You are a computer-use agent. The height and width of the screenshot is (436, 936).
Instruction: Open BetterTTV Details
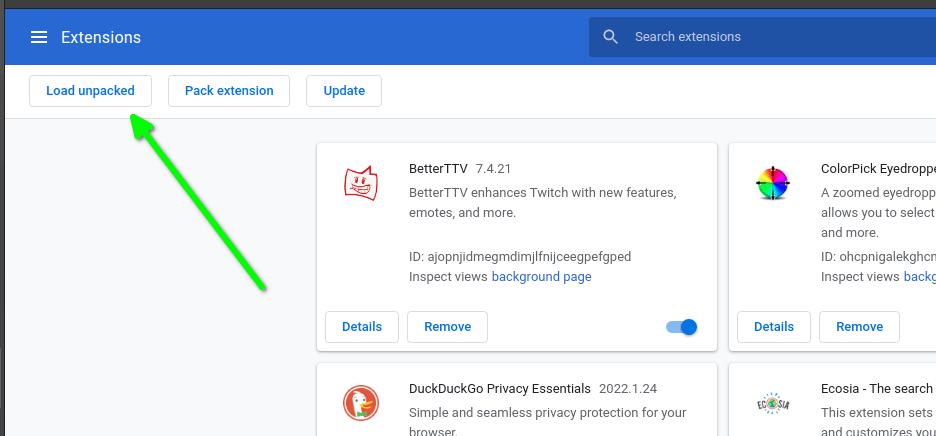(x=362, y=327)
